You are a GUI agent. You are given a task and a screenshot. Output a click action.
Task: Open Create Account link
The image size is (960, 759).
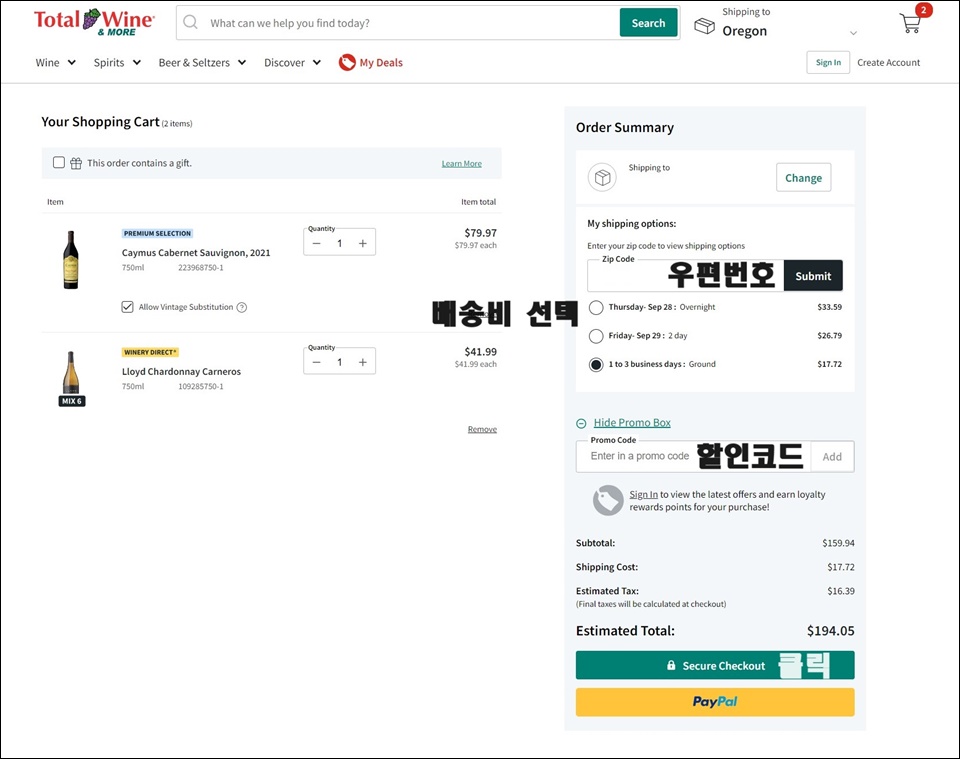[888, 62]
